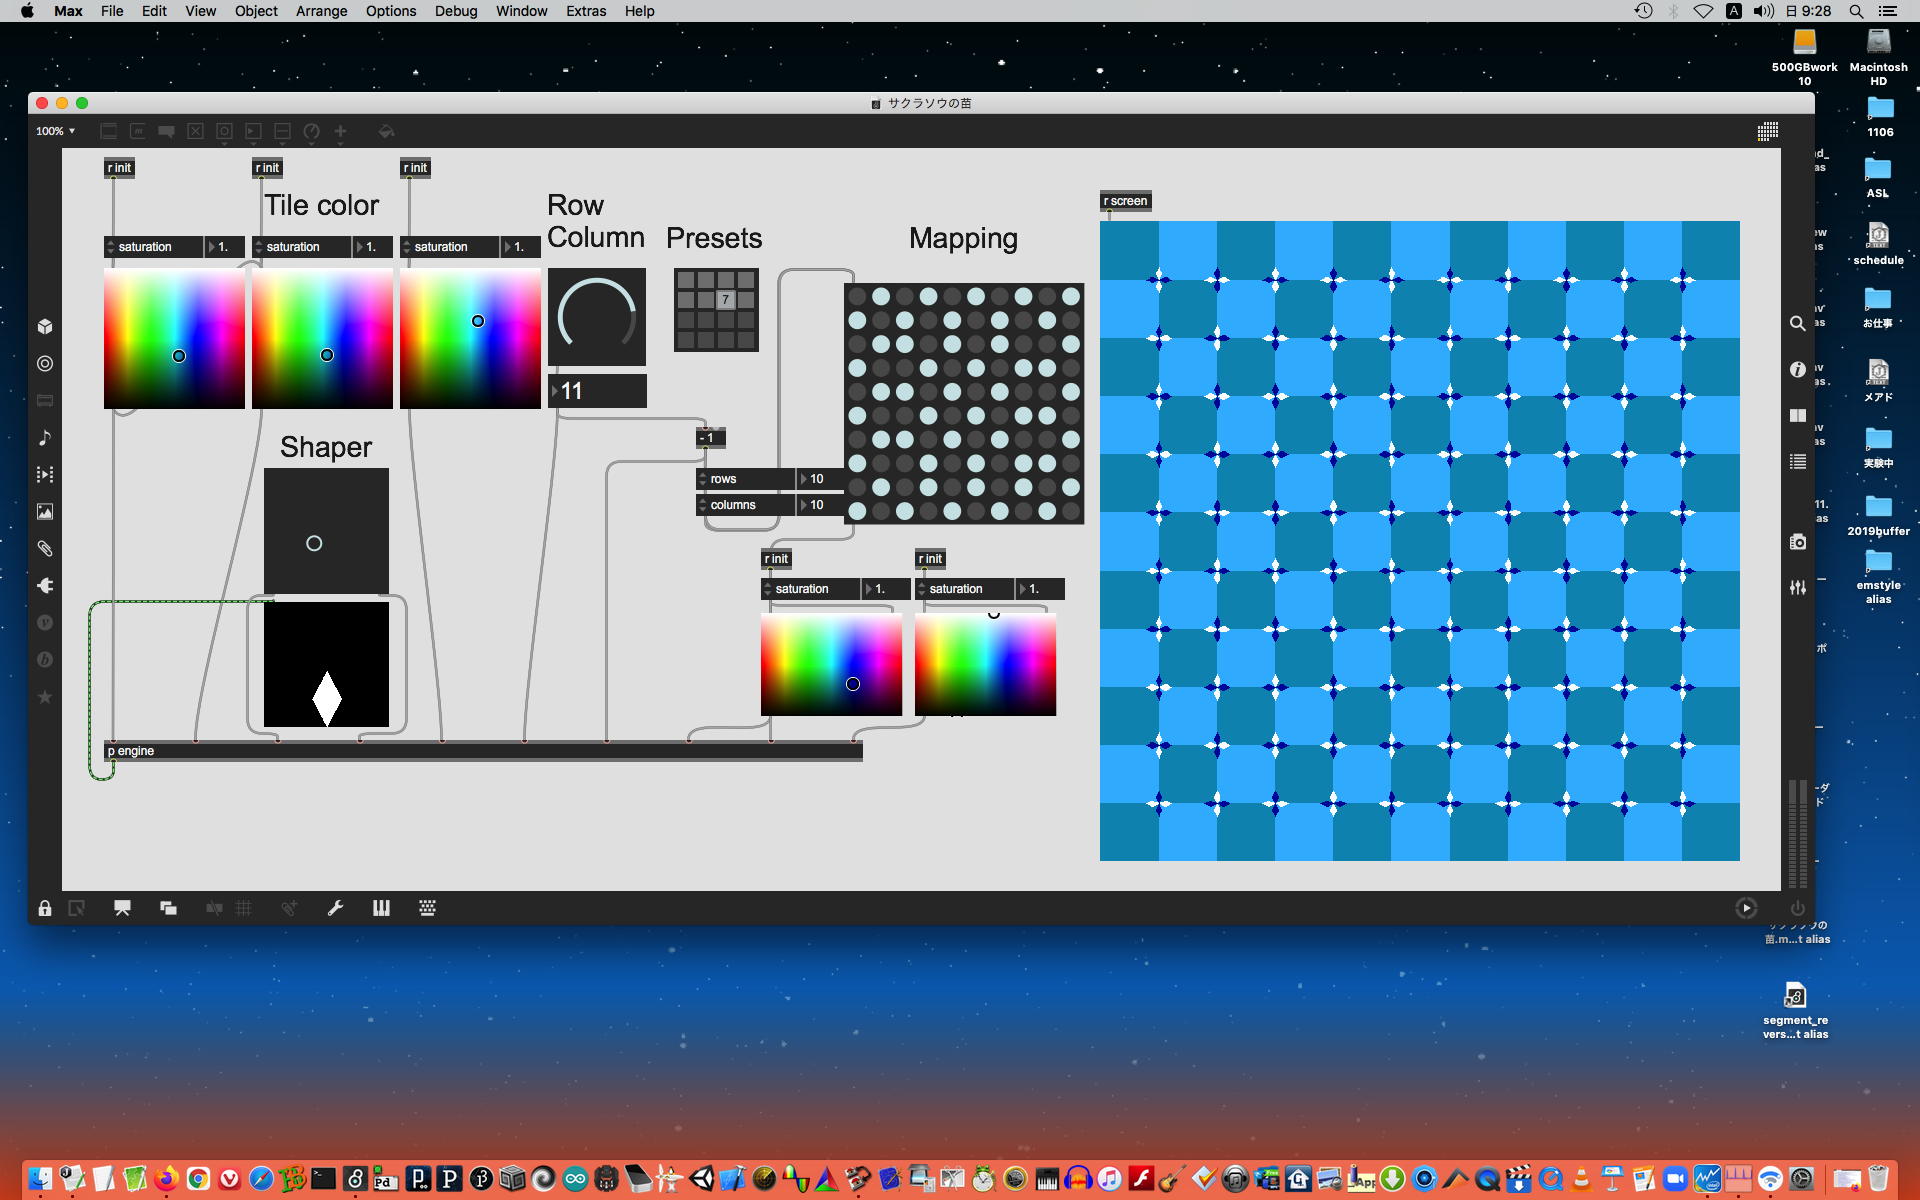
Task: Open the inspector info icon
Action: coord(1797,370)
